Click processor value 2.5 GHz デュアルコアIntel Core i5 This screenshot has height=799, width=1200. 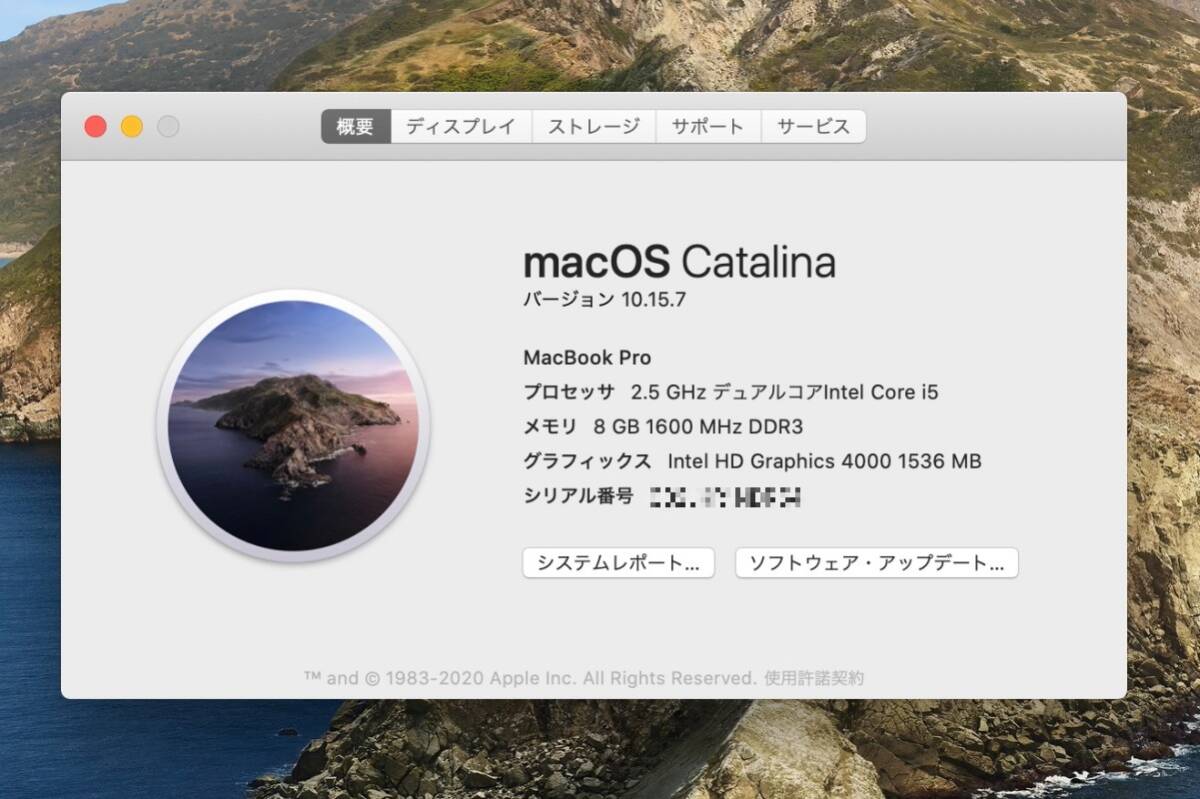click(785, 392)
